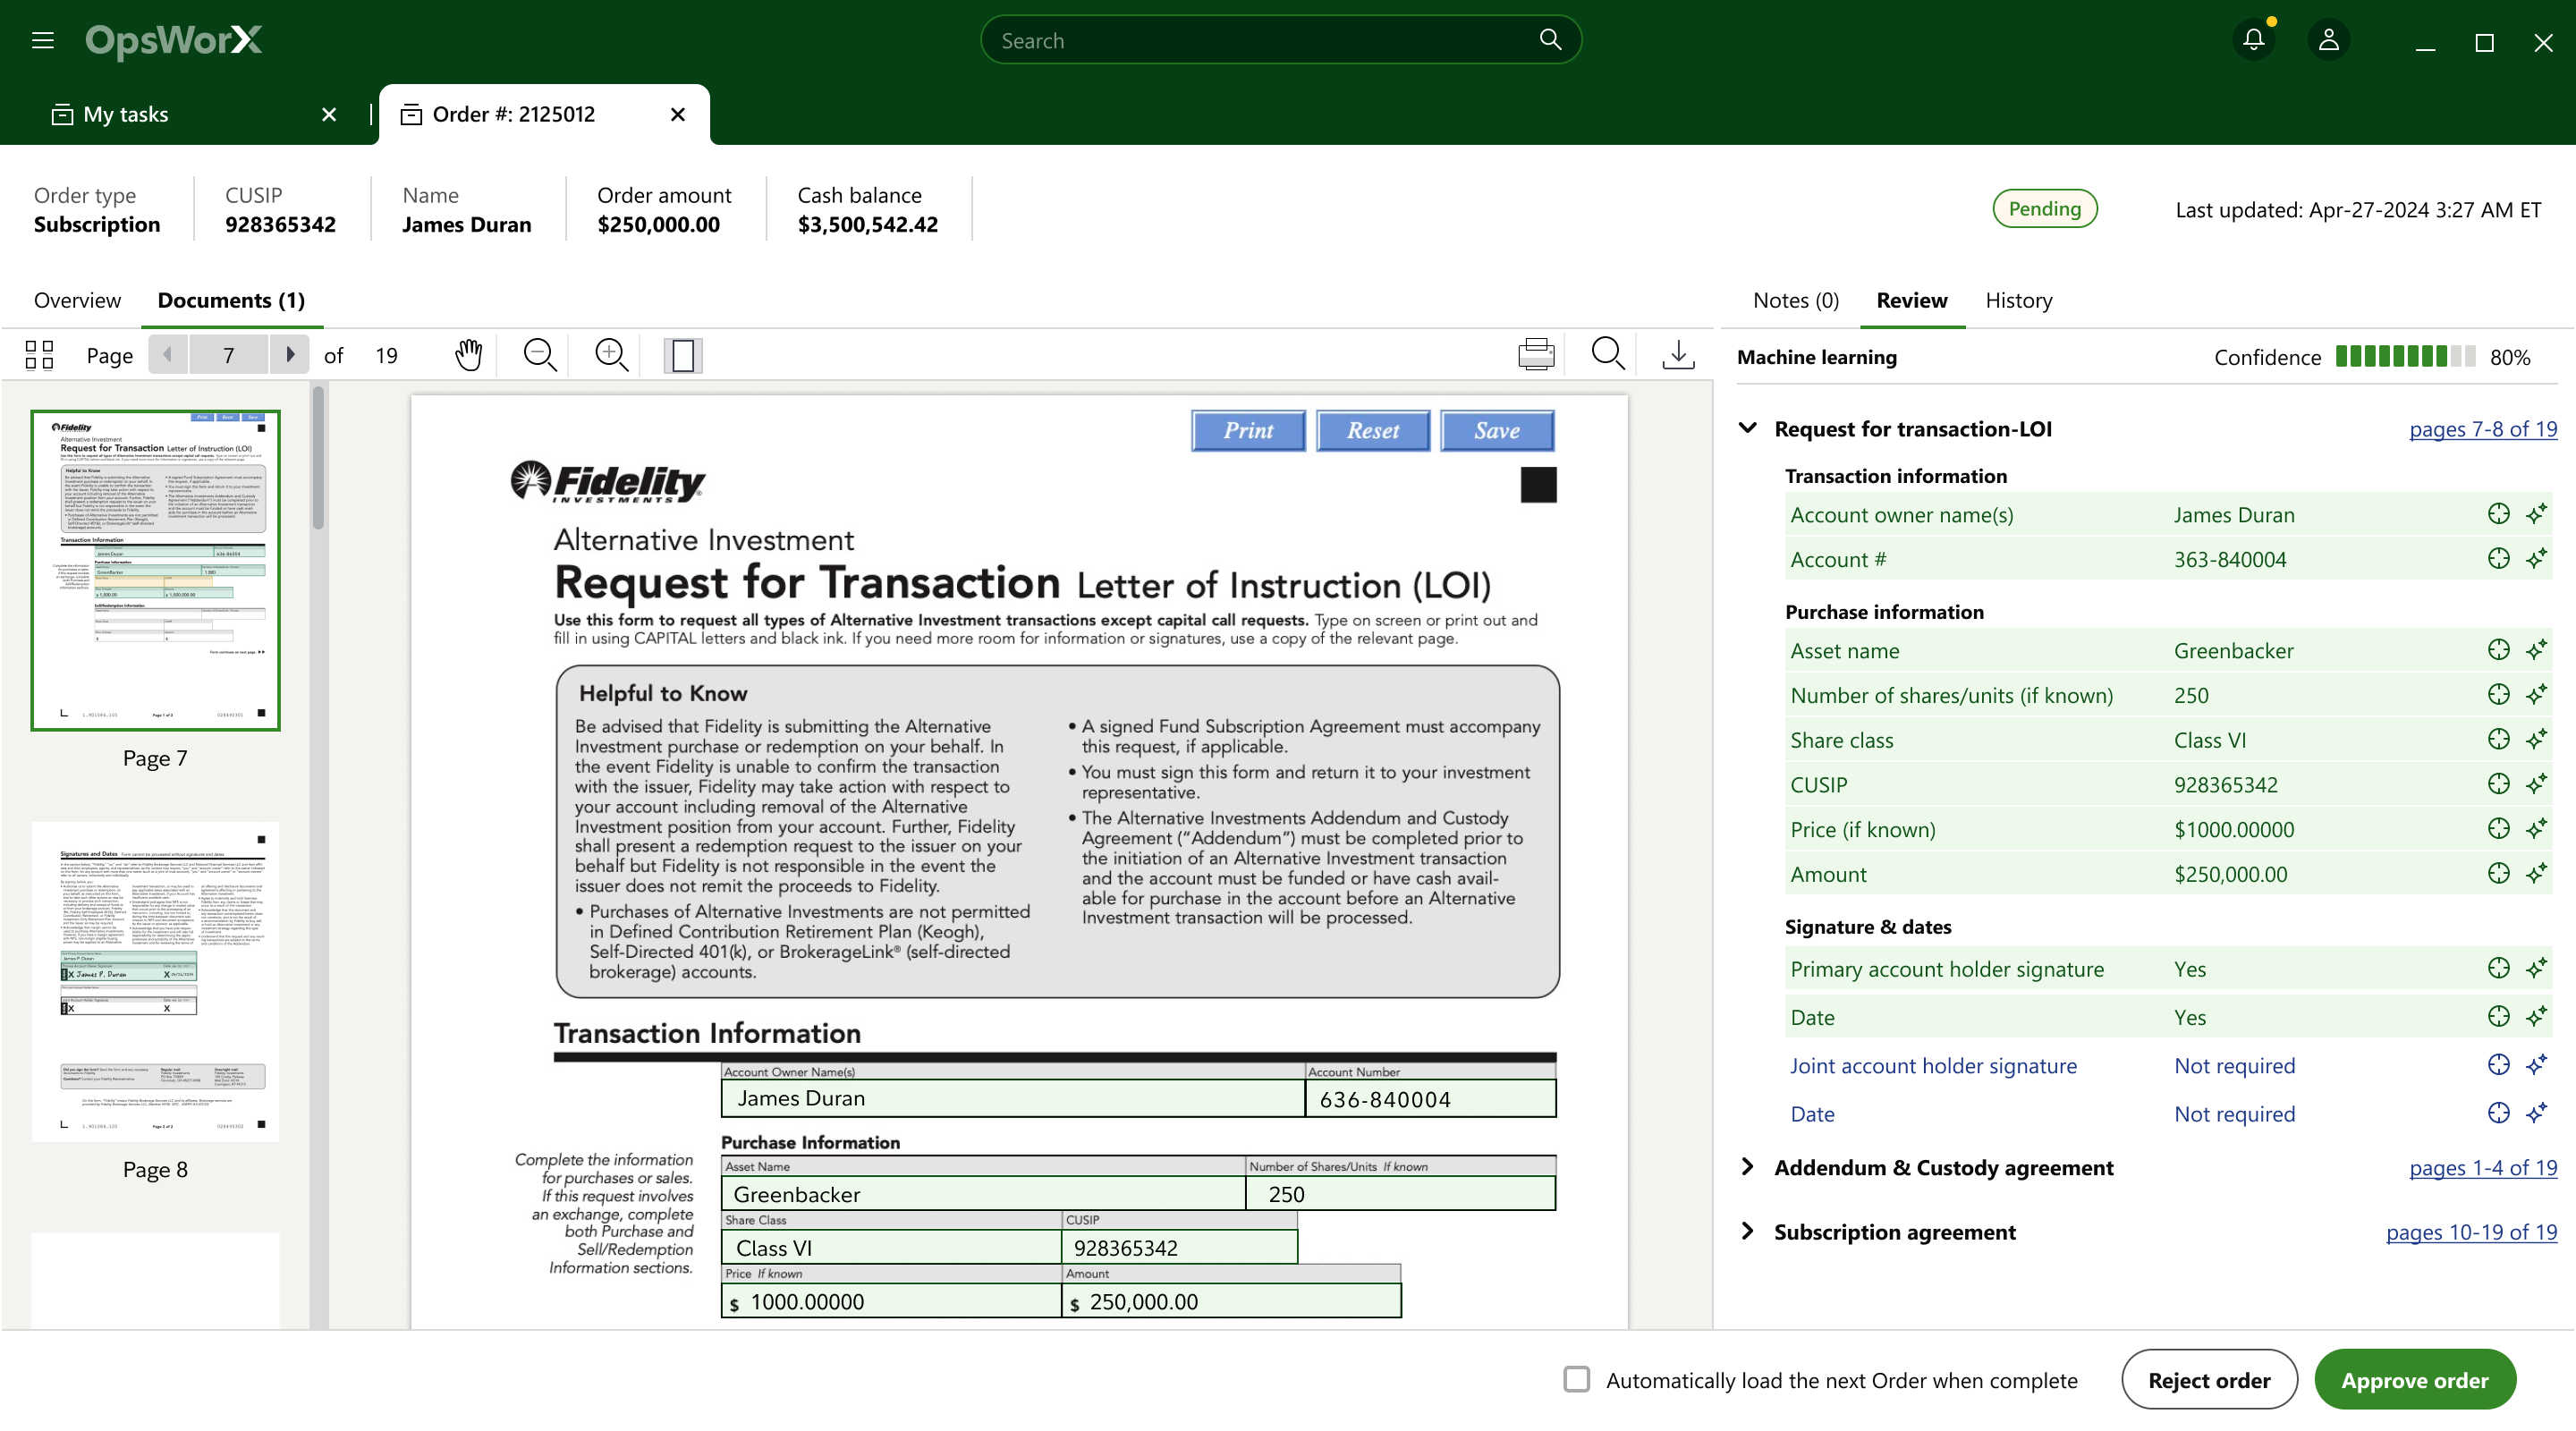Click the thumbnail panel vertical scrollbar
The width and height of the screenshot is (2576, 1431).
(x=318, y=460)
